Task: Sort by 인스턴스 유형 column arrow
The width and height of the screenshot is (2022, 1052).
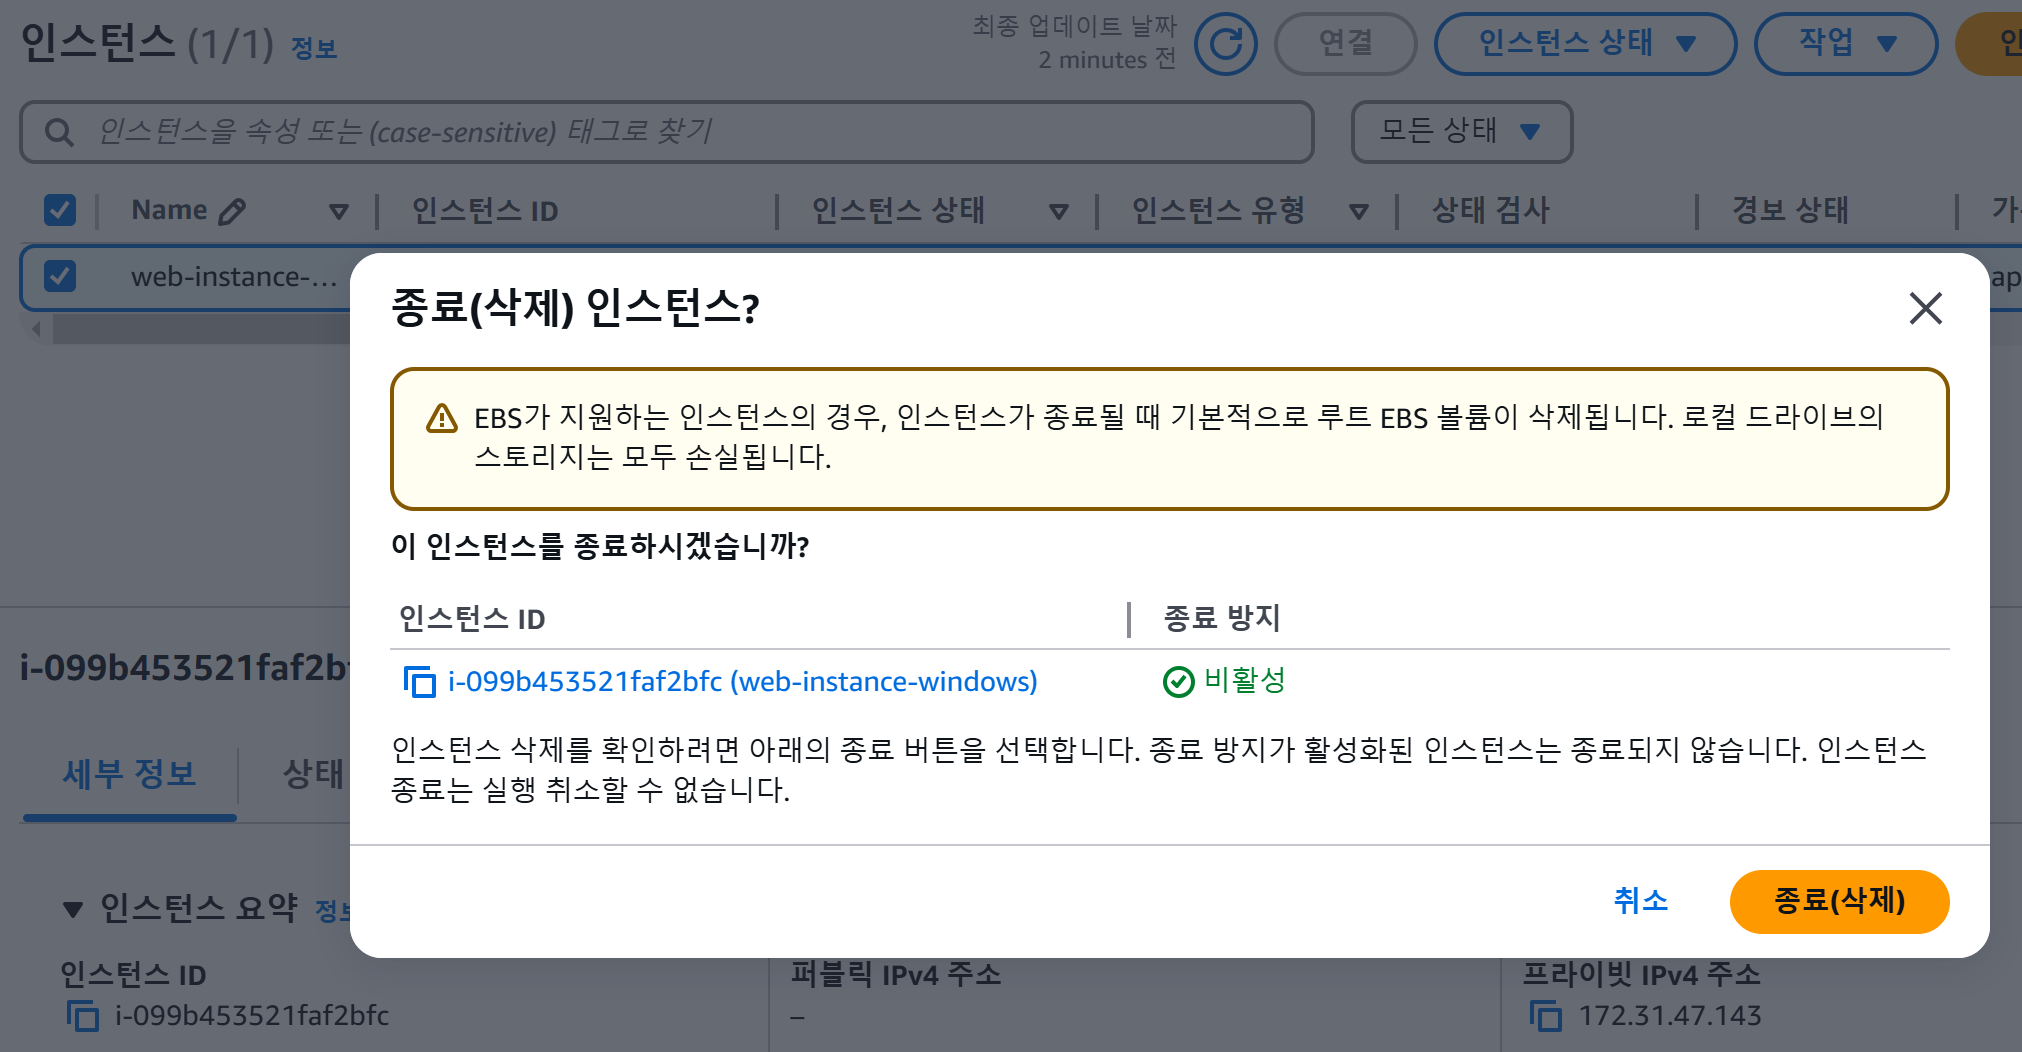Action: pyautogui.click(x=1359, y=212)
